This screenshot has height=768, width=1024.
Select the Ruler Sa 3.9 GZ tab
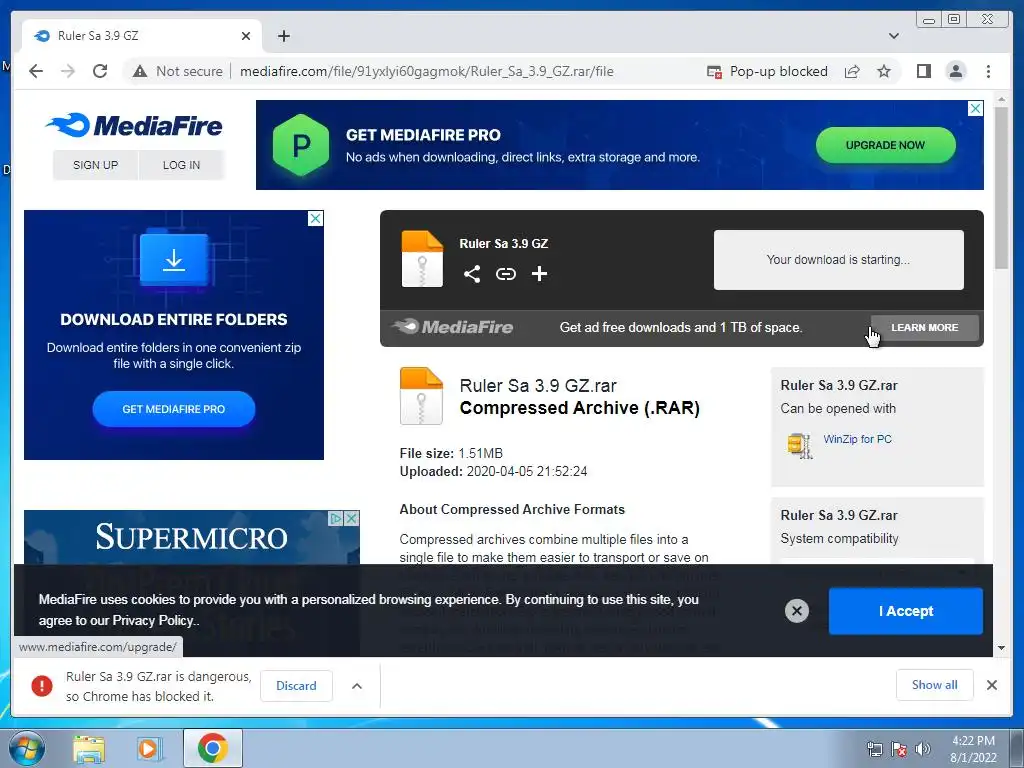pos(142,36)
